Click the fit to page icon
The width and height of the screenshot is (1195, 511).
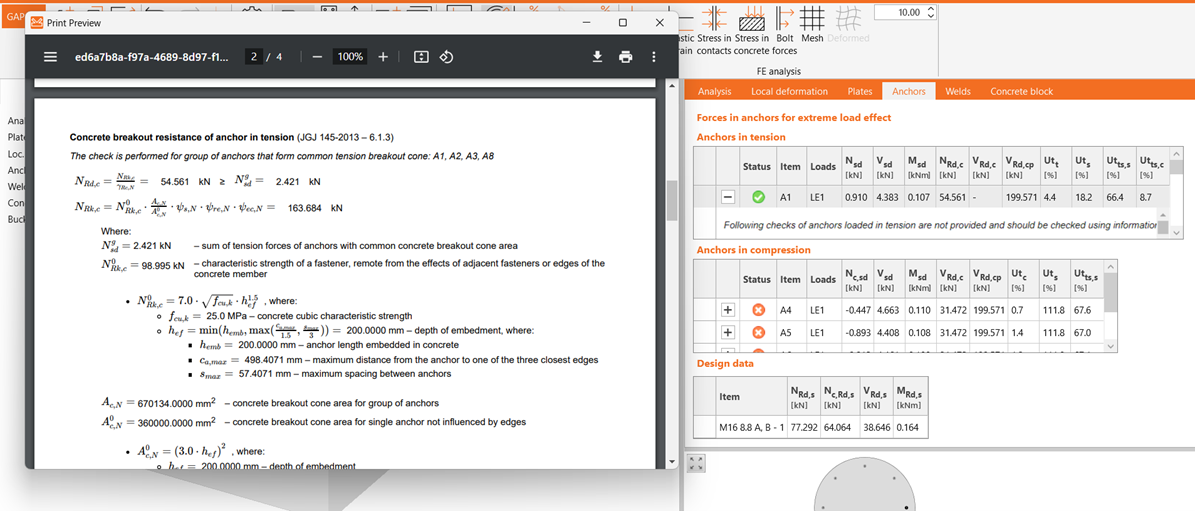(421, 57)
